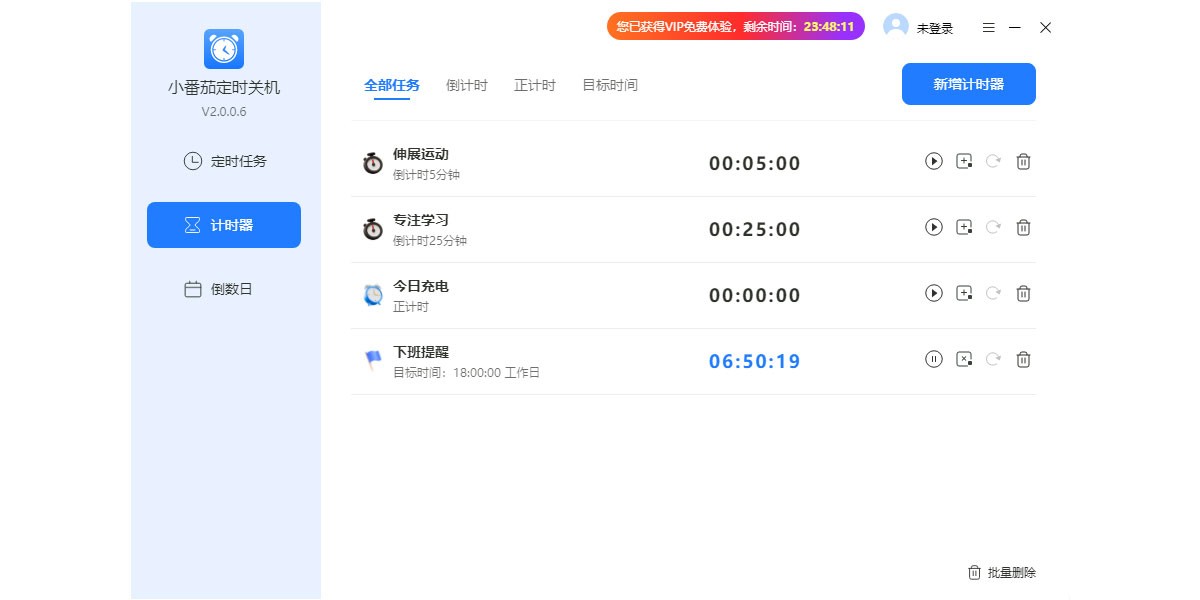Image resolution: width=1200 pixels, height=600 pixels.
Task: Click 批量删除 to batch delete timers
Action: 1010,572
